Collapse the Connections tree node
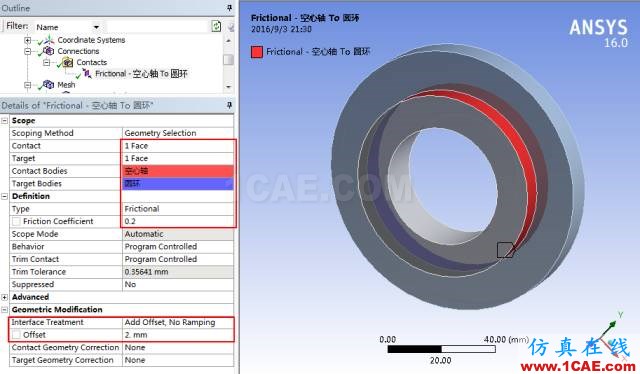640x374 pixels. [27, 51]
